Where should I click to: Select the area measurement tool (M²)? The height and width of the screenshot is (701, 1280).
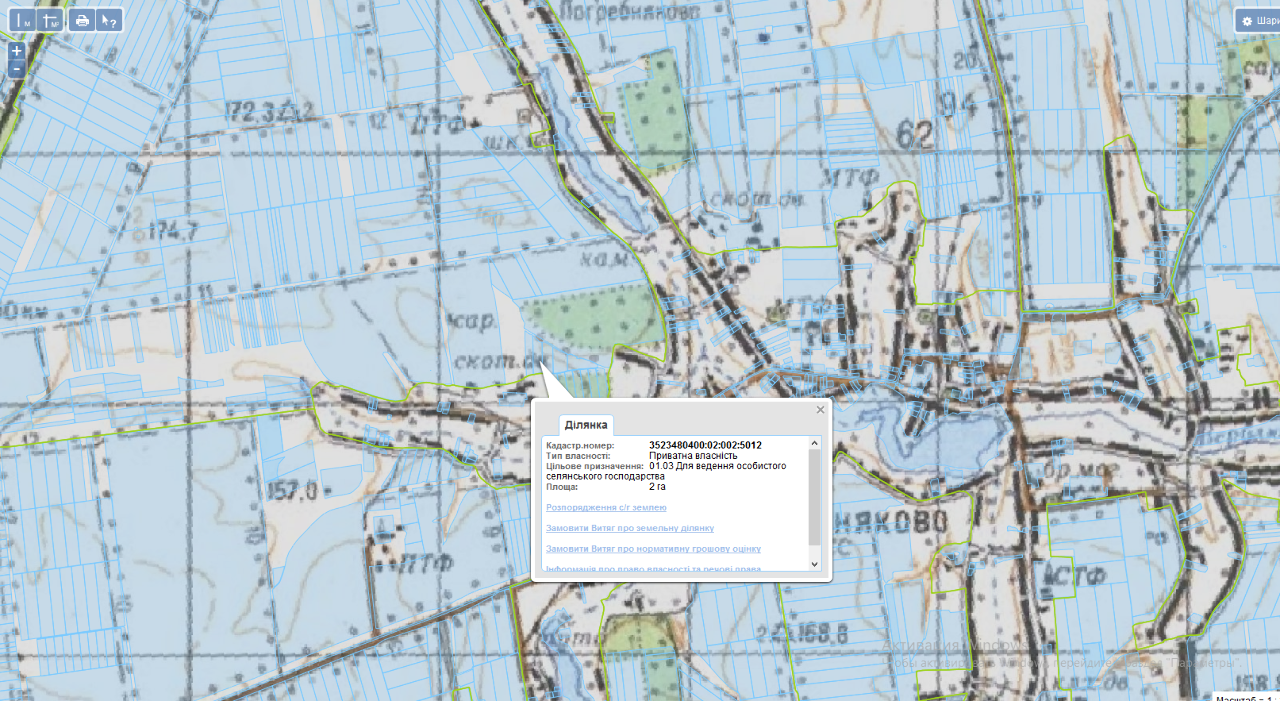(x=52, y=20)
